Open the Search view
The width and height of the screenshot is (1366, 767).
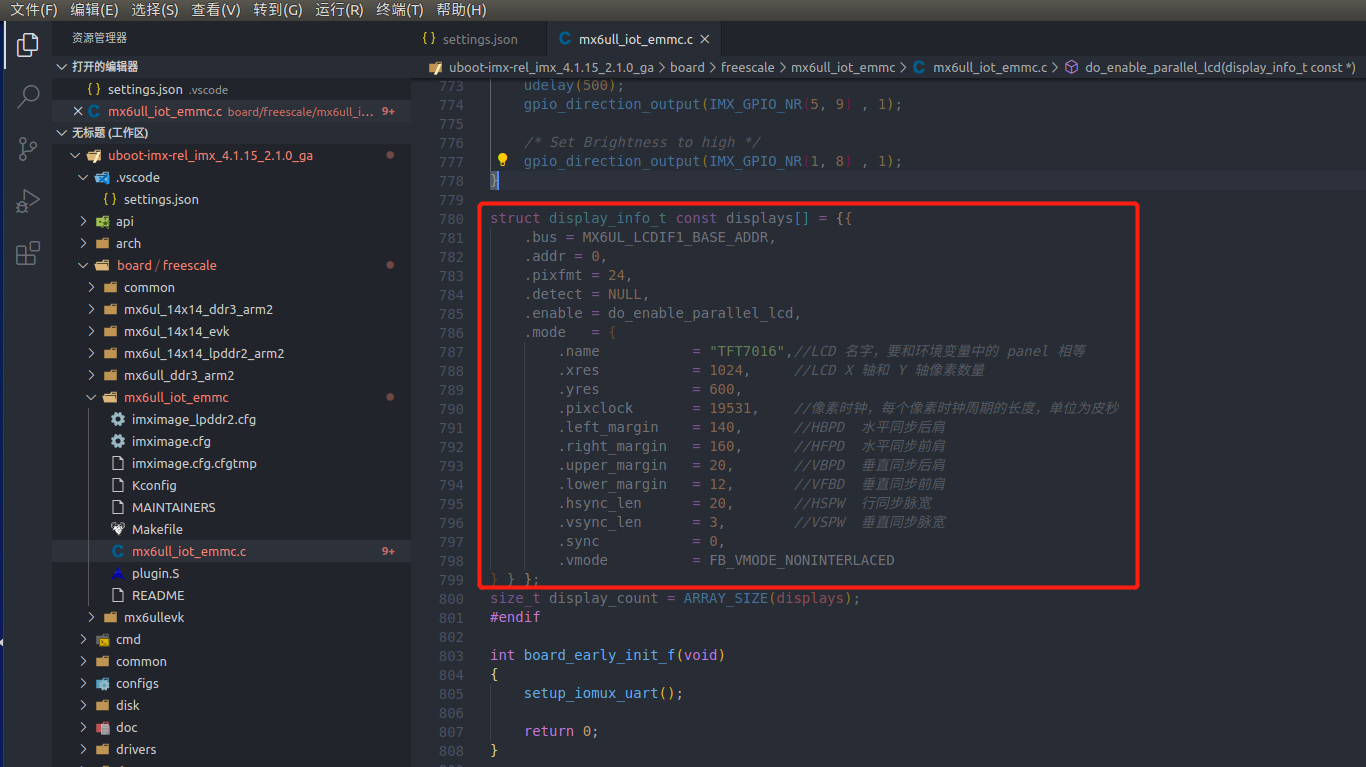coord(27,96)
